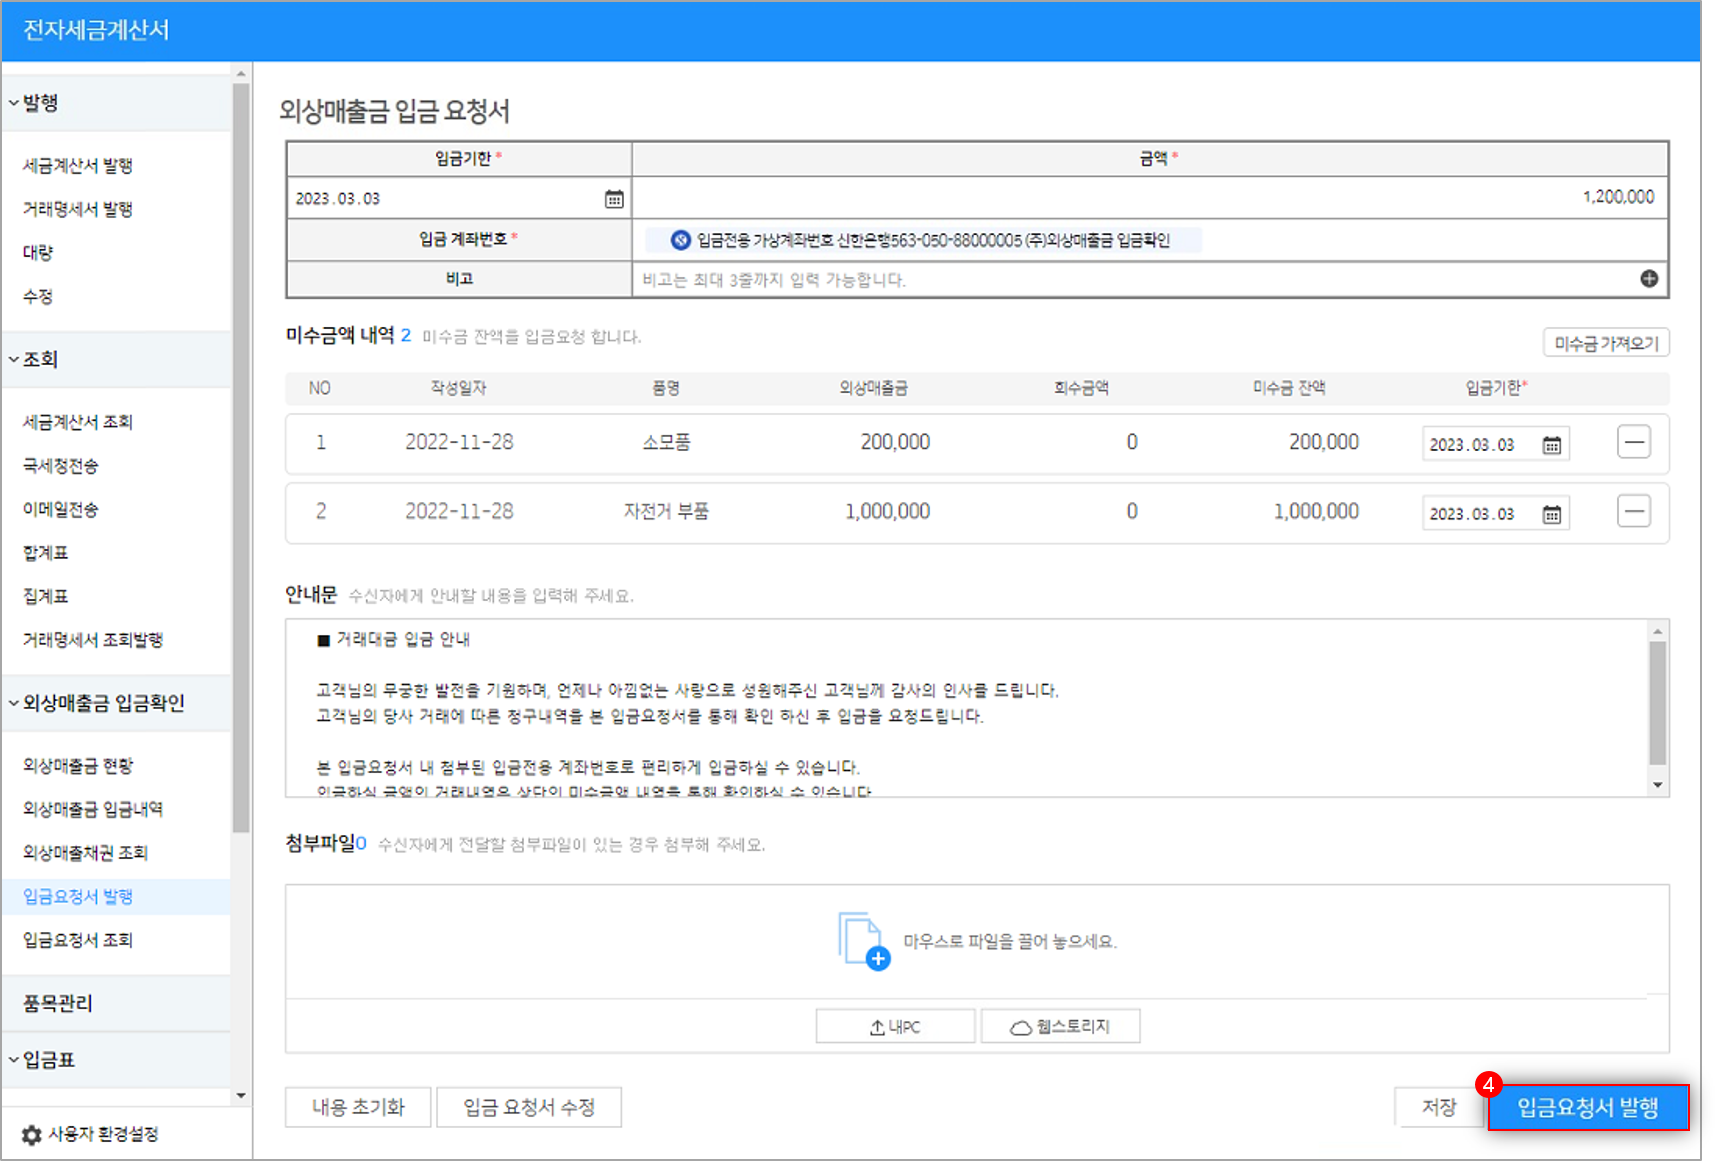Click the 금액 field showing 1,200,000
This screenshot has width=1721, height=1162.
point(1150,197)
